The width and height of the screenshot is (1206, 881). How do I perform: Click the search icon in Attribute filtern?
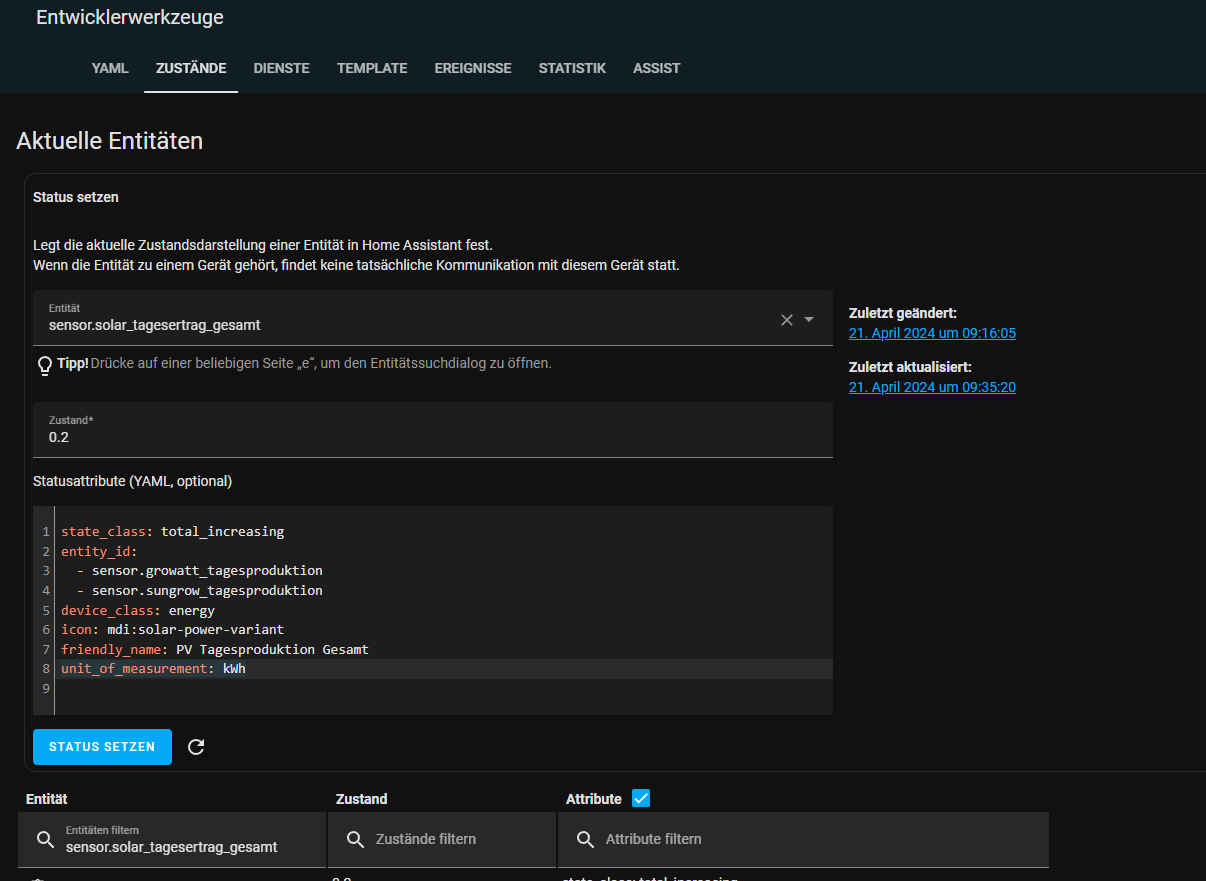pyautogui.click(x=584, y=839)
